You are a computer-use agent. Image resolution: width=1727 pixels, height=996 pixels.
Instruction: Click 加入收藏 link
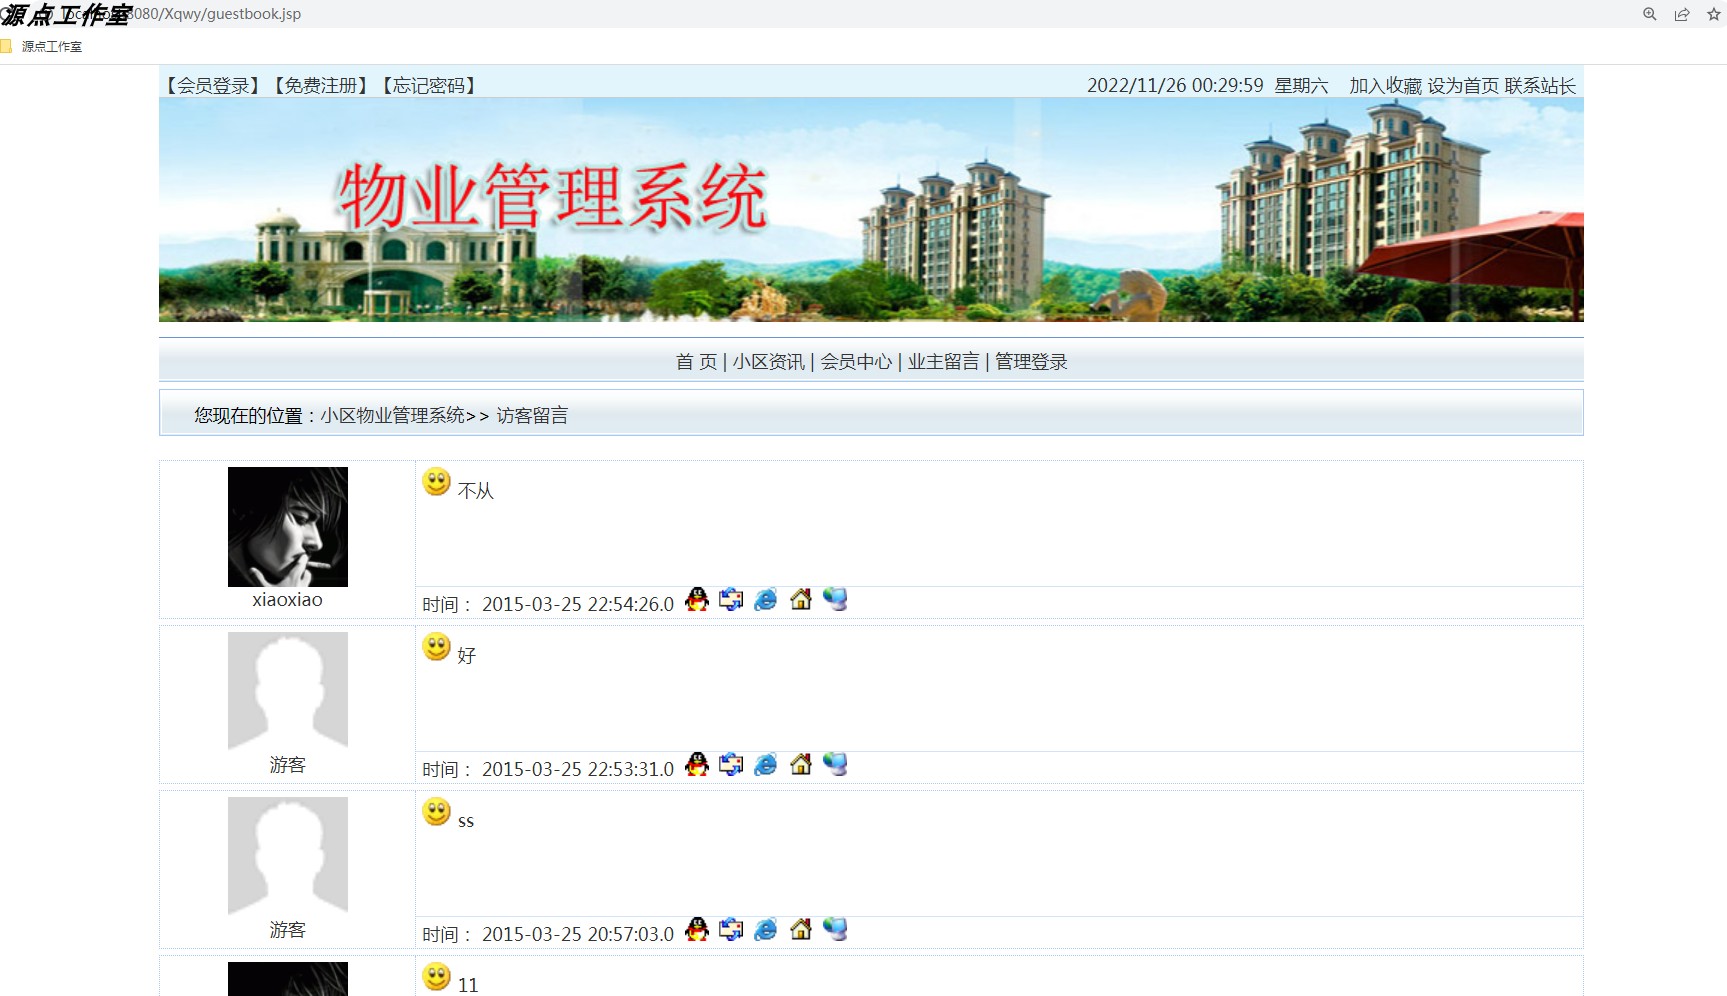click(x=1385, y=86)
